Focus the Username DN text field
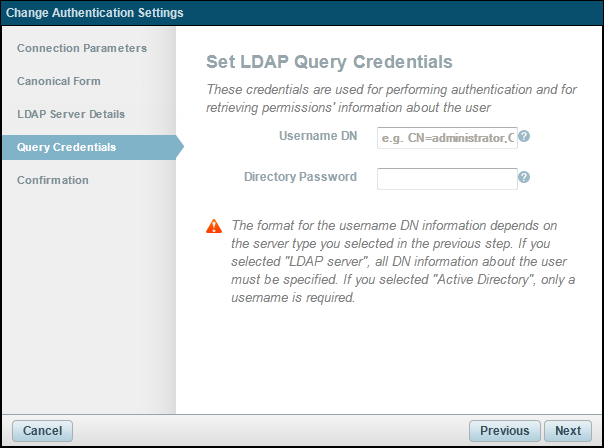The image size is (604, 448). coord(447,138)
